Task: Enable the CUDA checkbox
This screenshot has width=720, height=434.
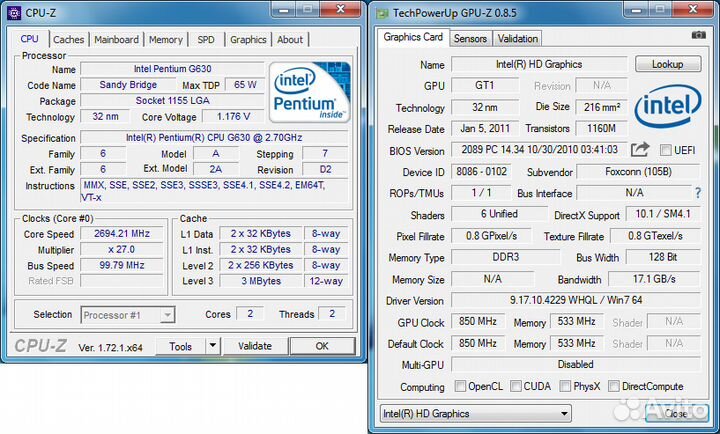Action: point(516,386)
